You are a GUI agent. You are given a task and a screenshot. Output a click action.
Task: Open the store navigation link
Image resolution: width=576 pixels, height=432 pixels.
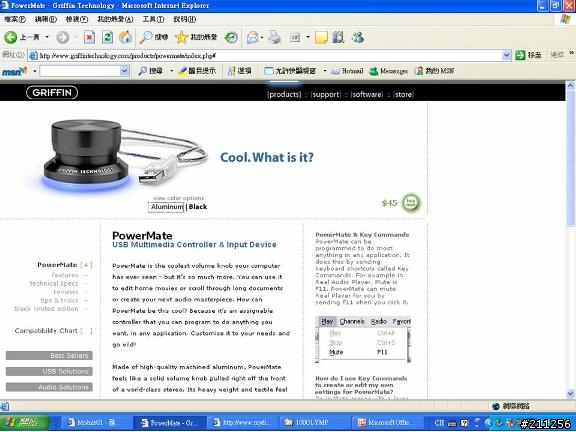tap(403, 94)
